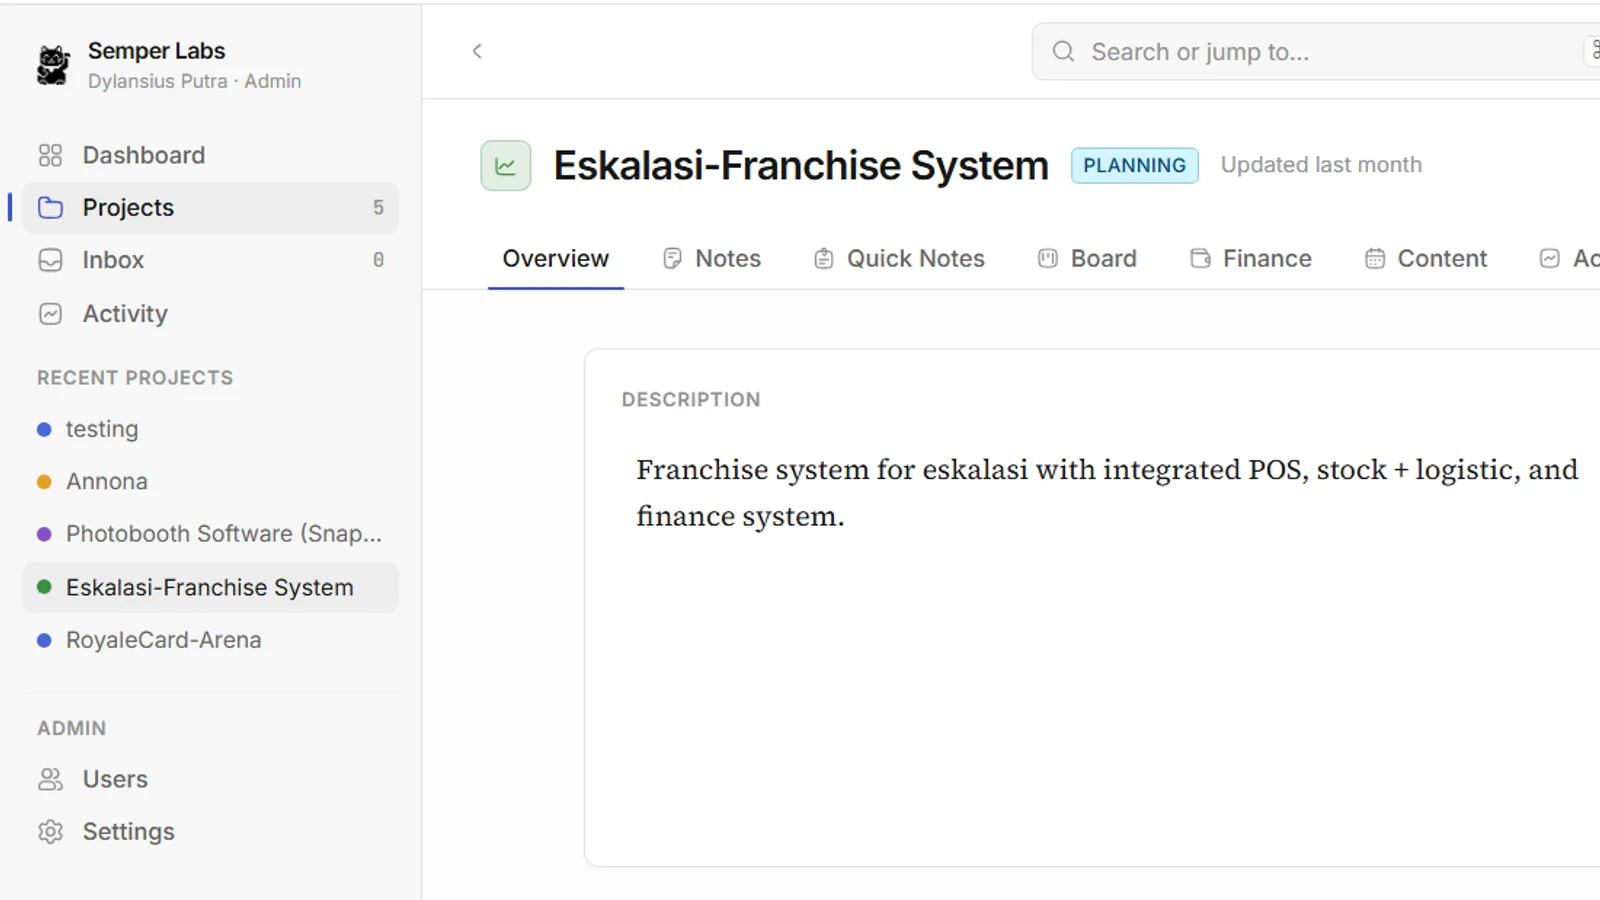Open the Finance tab

[x=1251, y=259]
